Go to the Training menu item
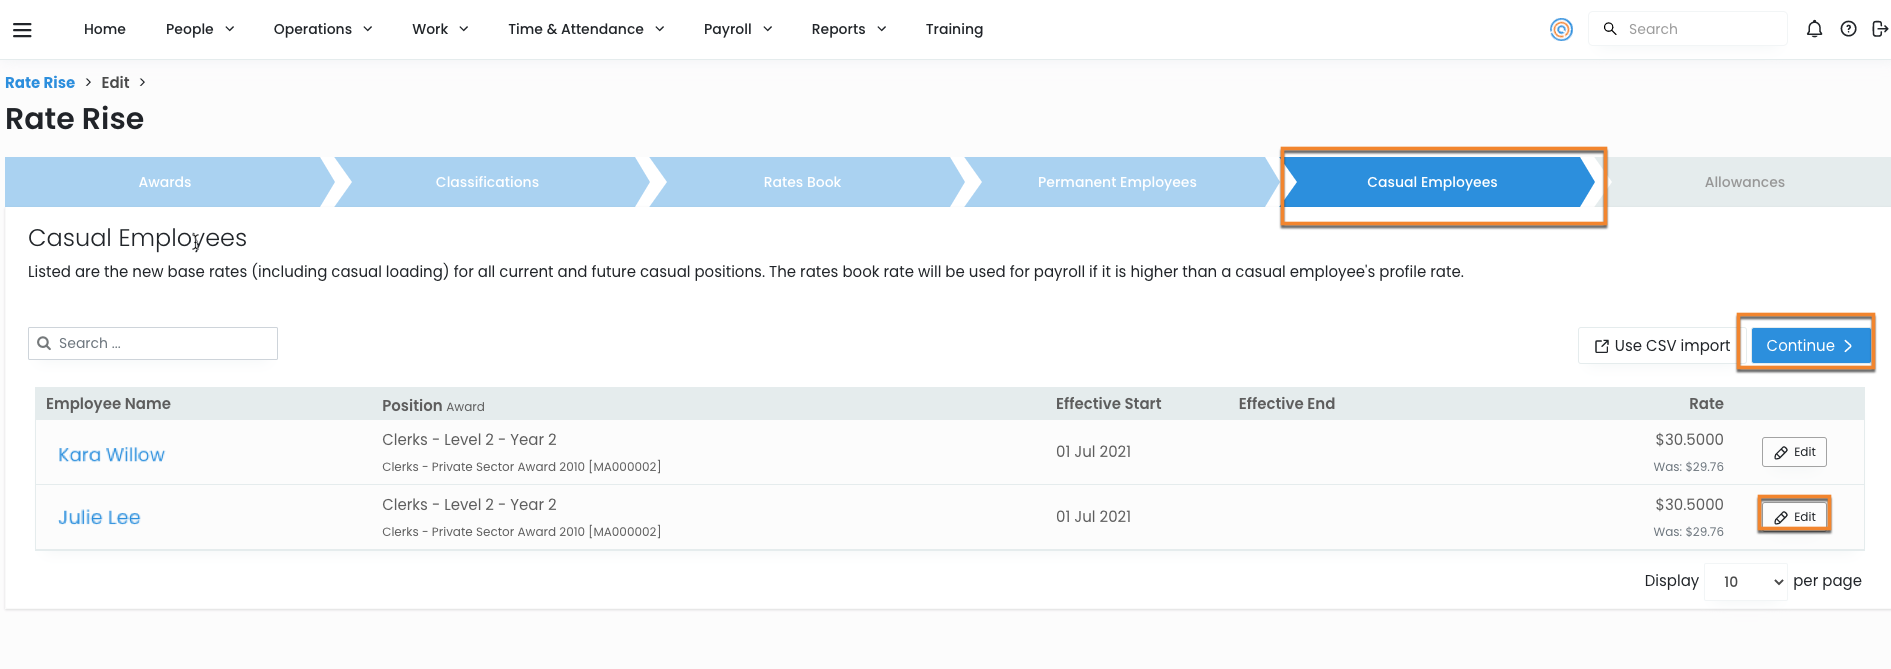The image size is (1891, 669). (x=954, y=29)
